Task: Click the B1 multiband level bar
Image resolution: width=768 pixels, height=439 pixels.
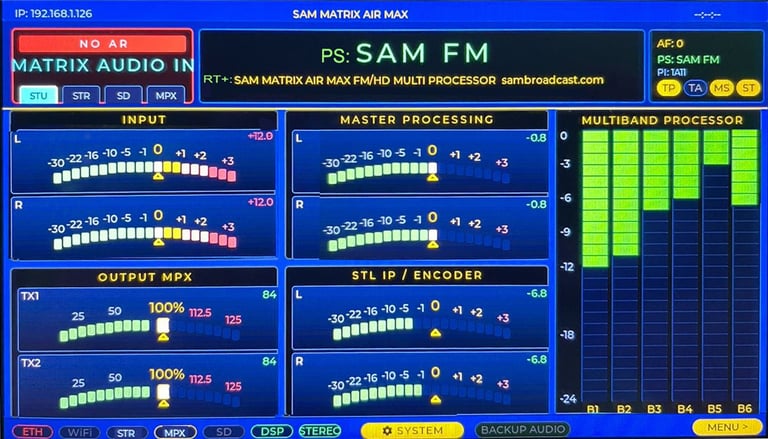Action: (x=595, y=266)
